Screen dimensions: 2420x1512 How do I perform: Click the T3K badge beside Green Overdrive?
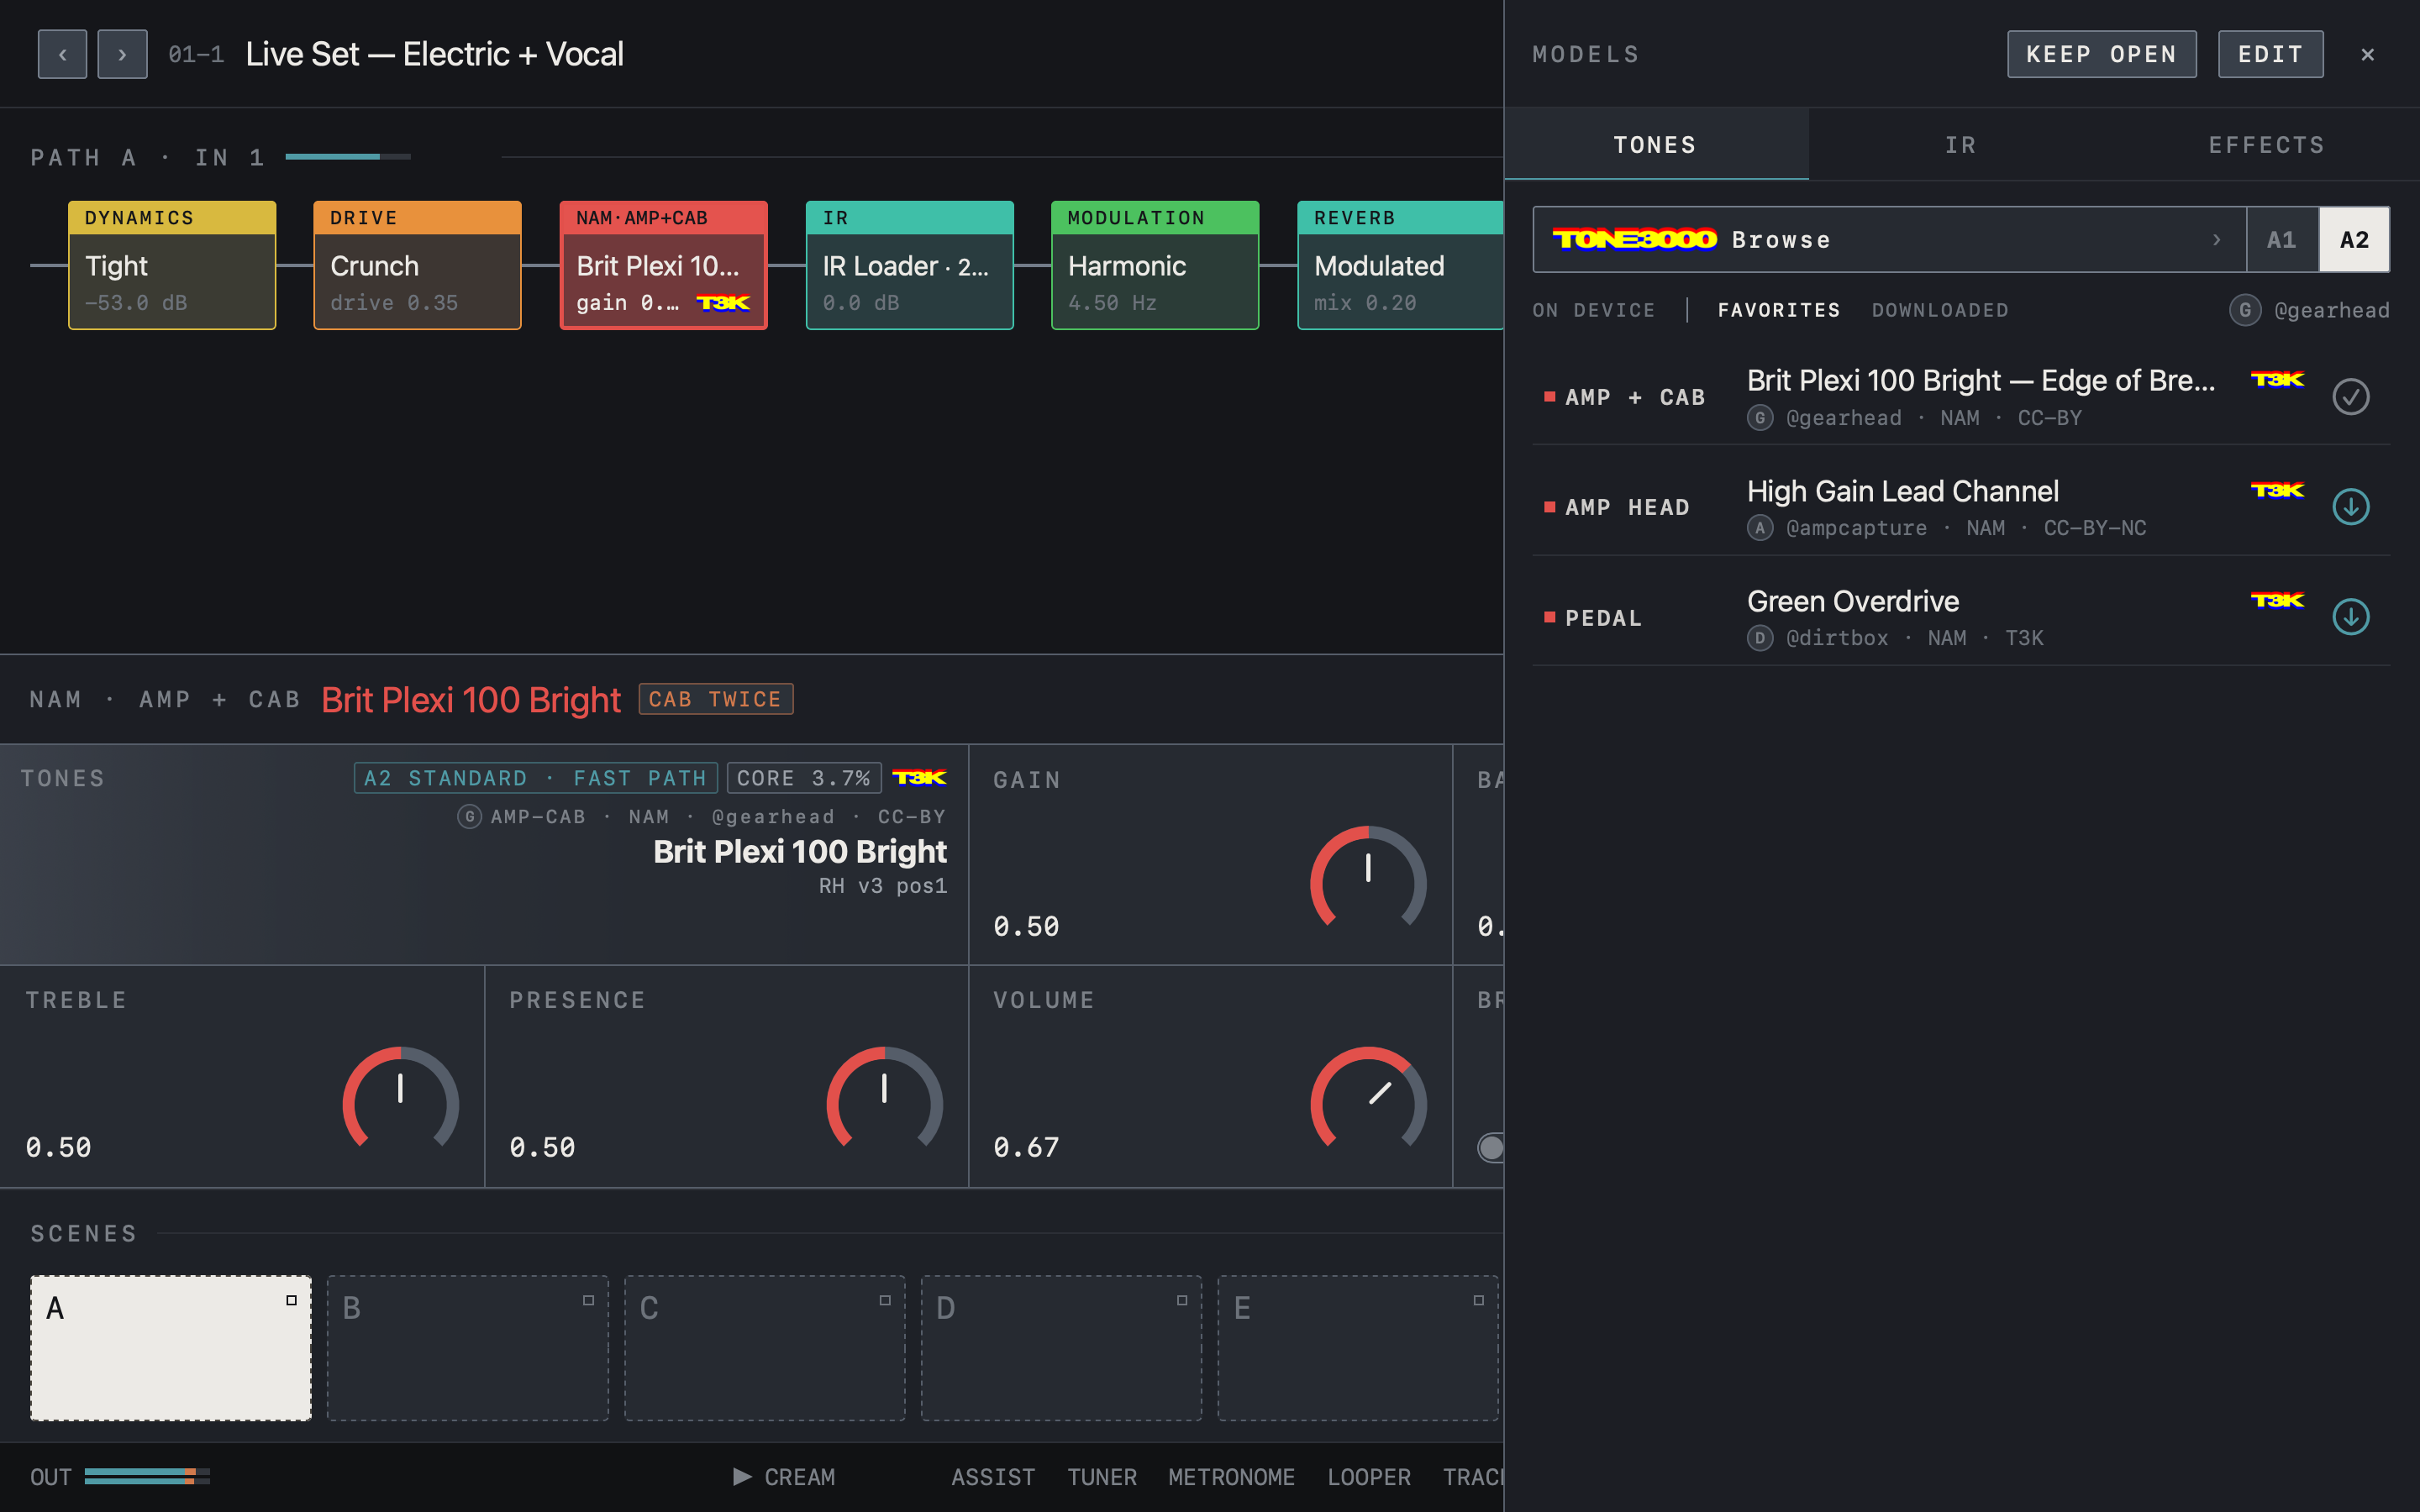tap(2277, 599)
